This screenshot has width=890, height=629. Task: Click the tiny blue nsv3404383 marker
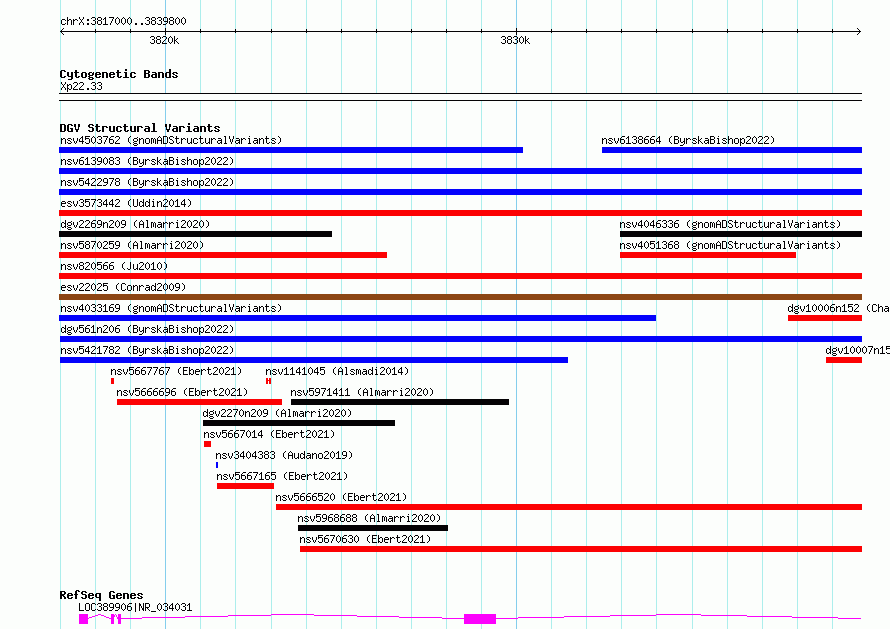(217, 465)
